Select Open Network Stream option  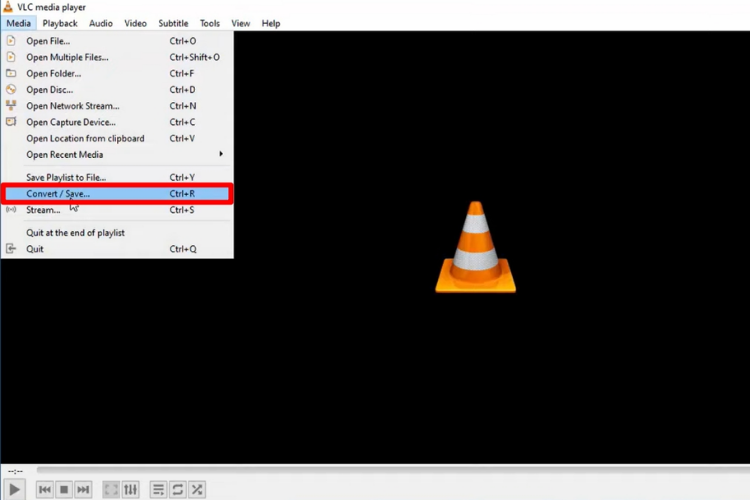(117, 106)
